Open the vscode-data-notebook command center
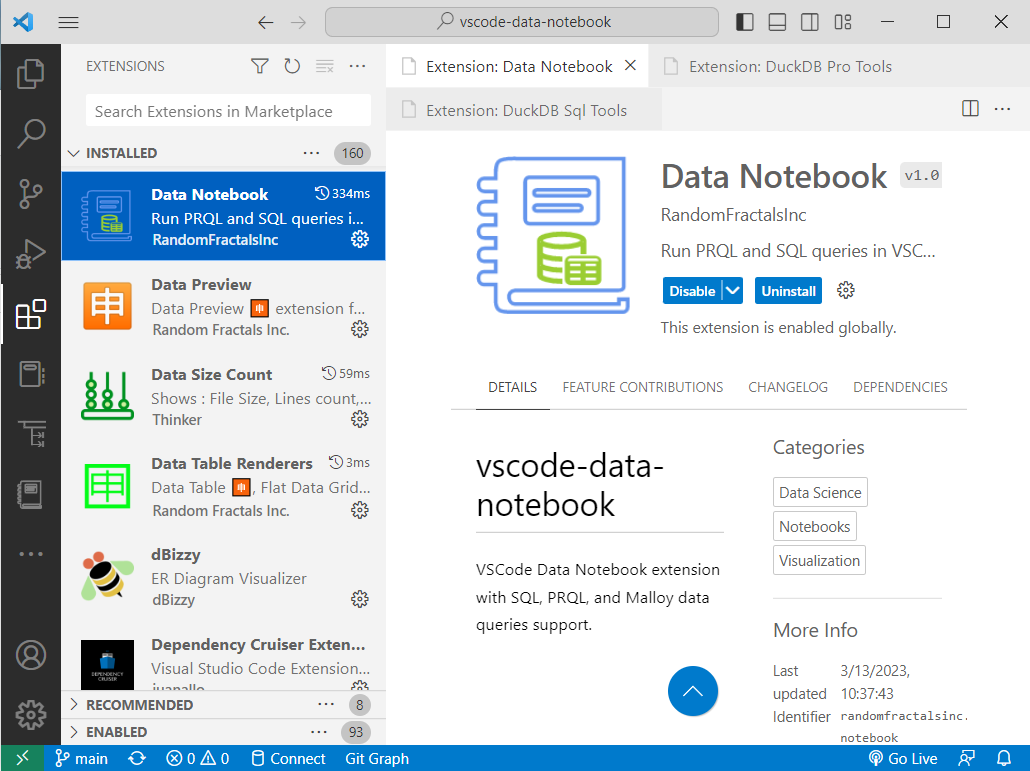1030x771 pixels. 522,22
